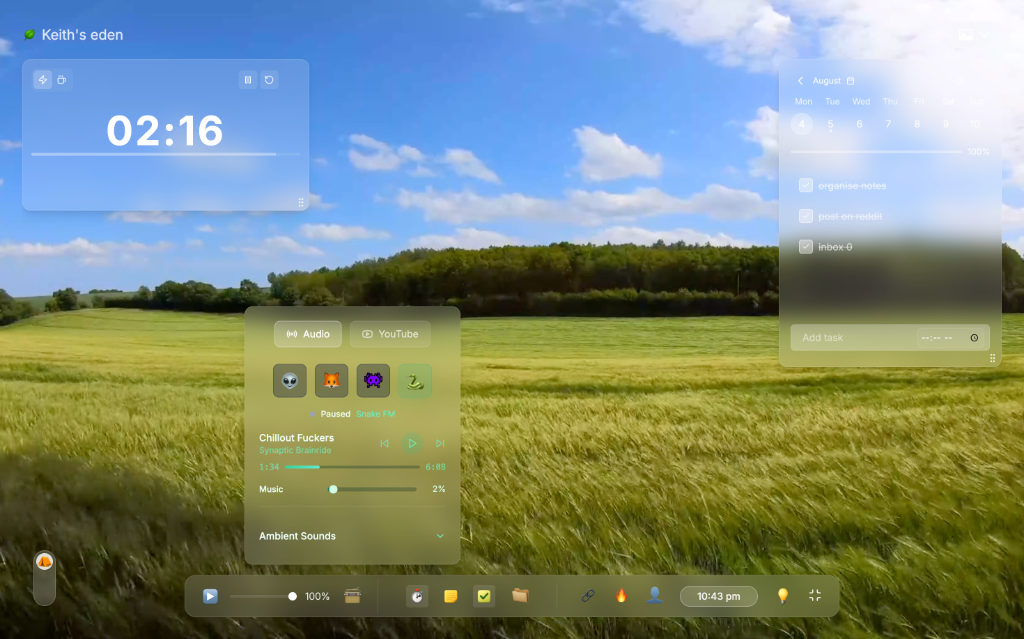Screen dimensions: 1024x639
Task: Select the break coffee cup mode on timer
Action: point(62,79)
